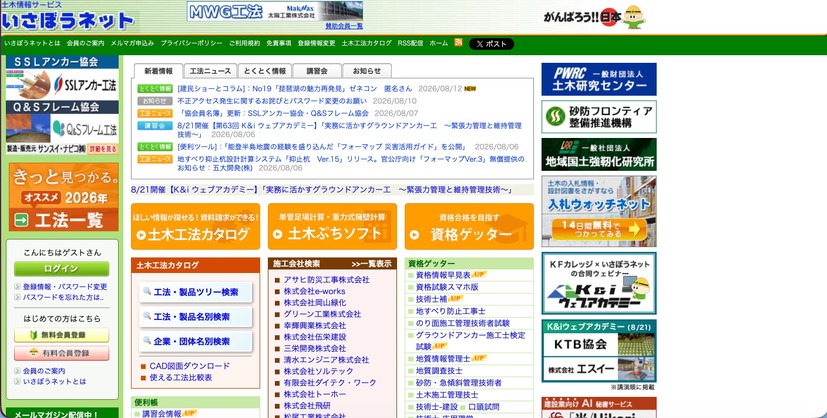Open いさぼうネットとは in guest box

(x=54, y=382)
